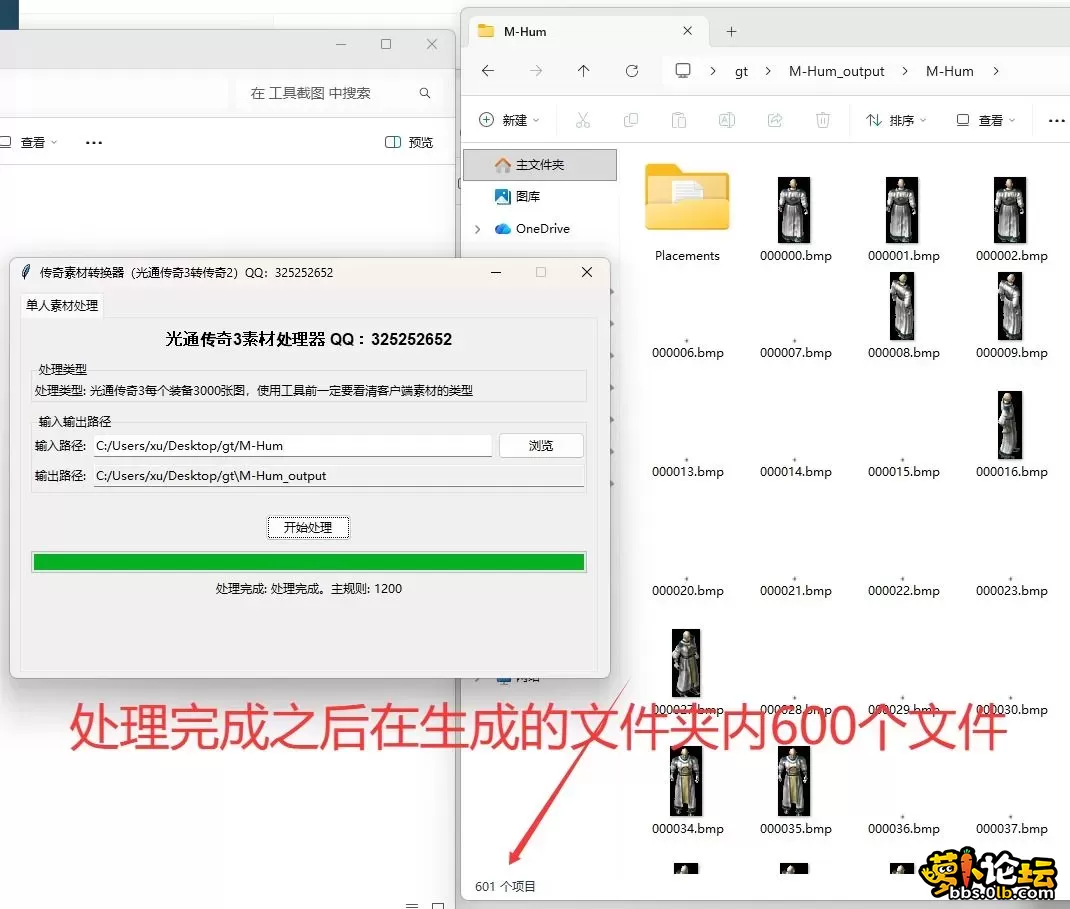The height and width of the screenshot is (909, 1070).
Task: Click the green progress bar
Action: (x=308, y=561)
